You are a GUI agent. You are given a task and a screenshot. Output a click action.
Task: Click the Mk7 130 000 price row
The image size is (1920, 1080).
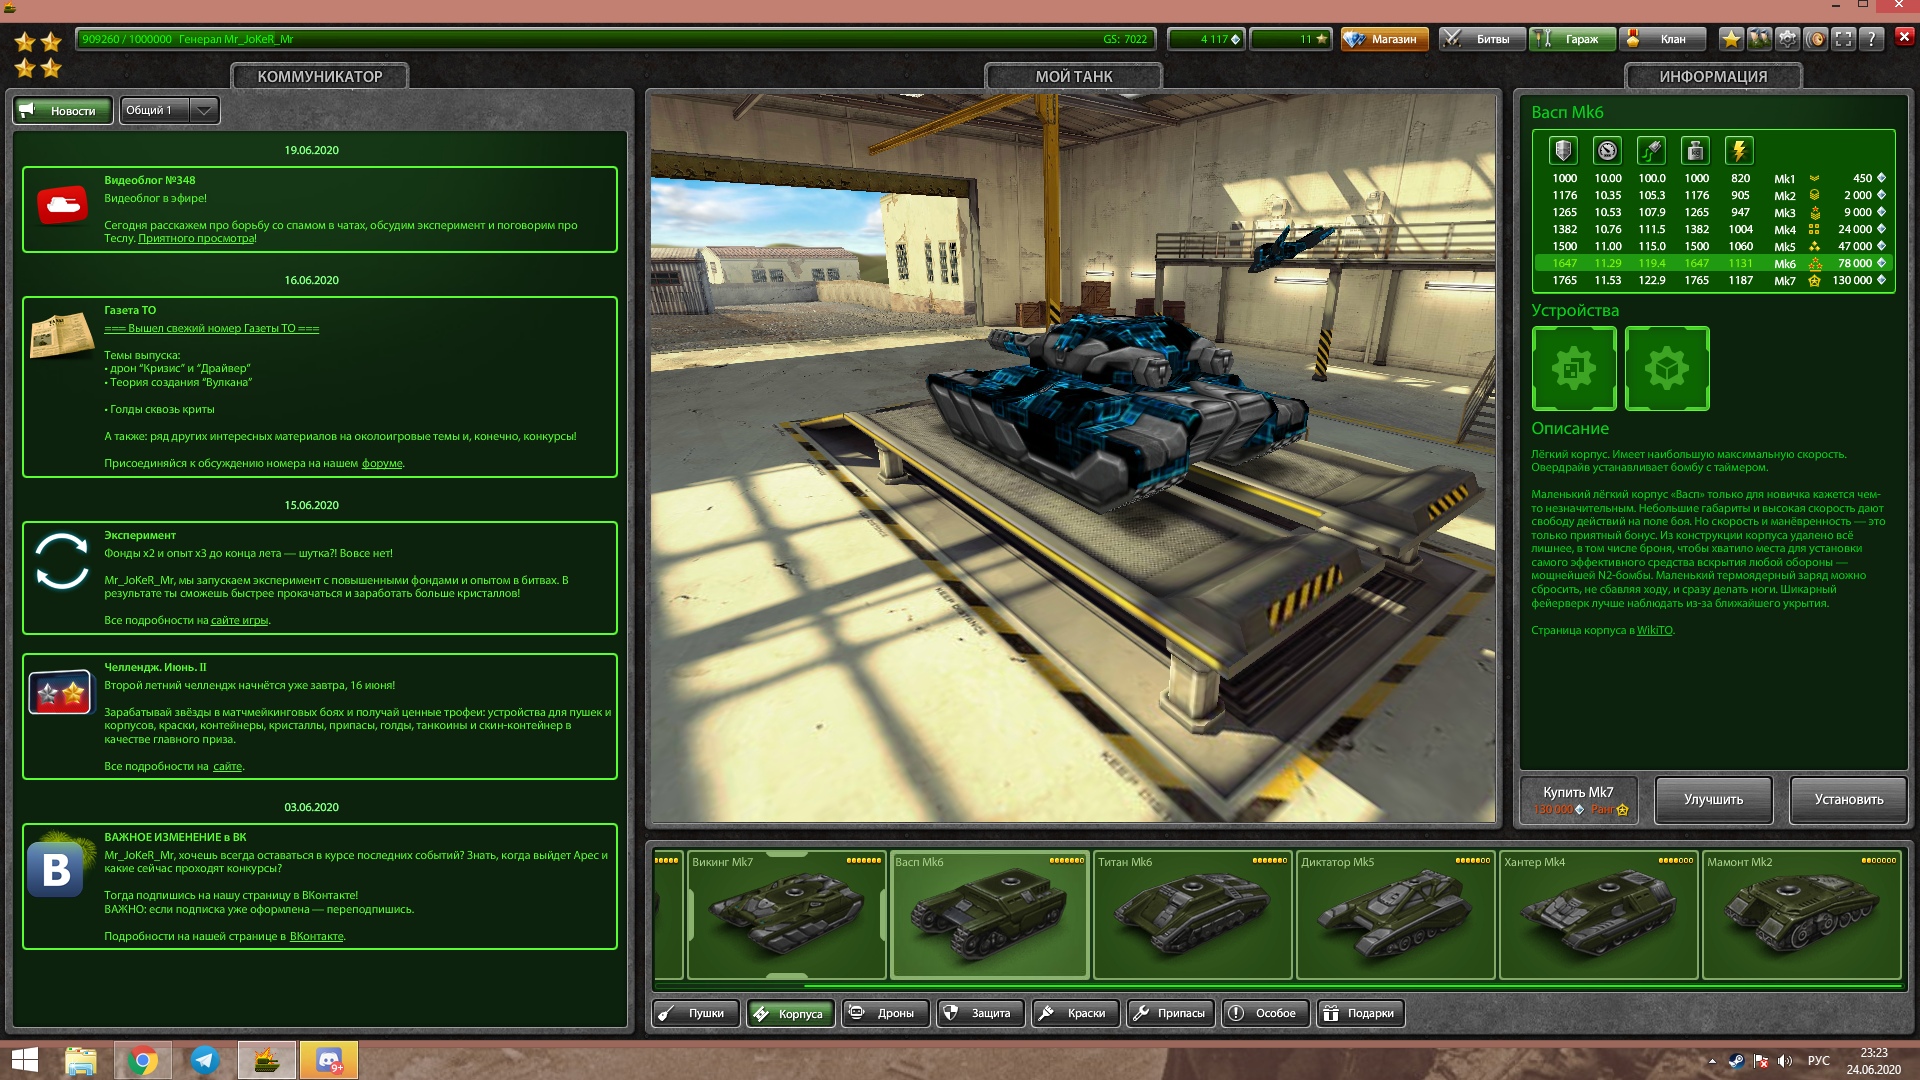tap(1713, 281)
